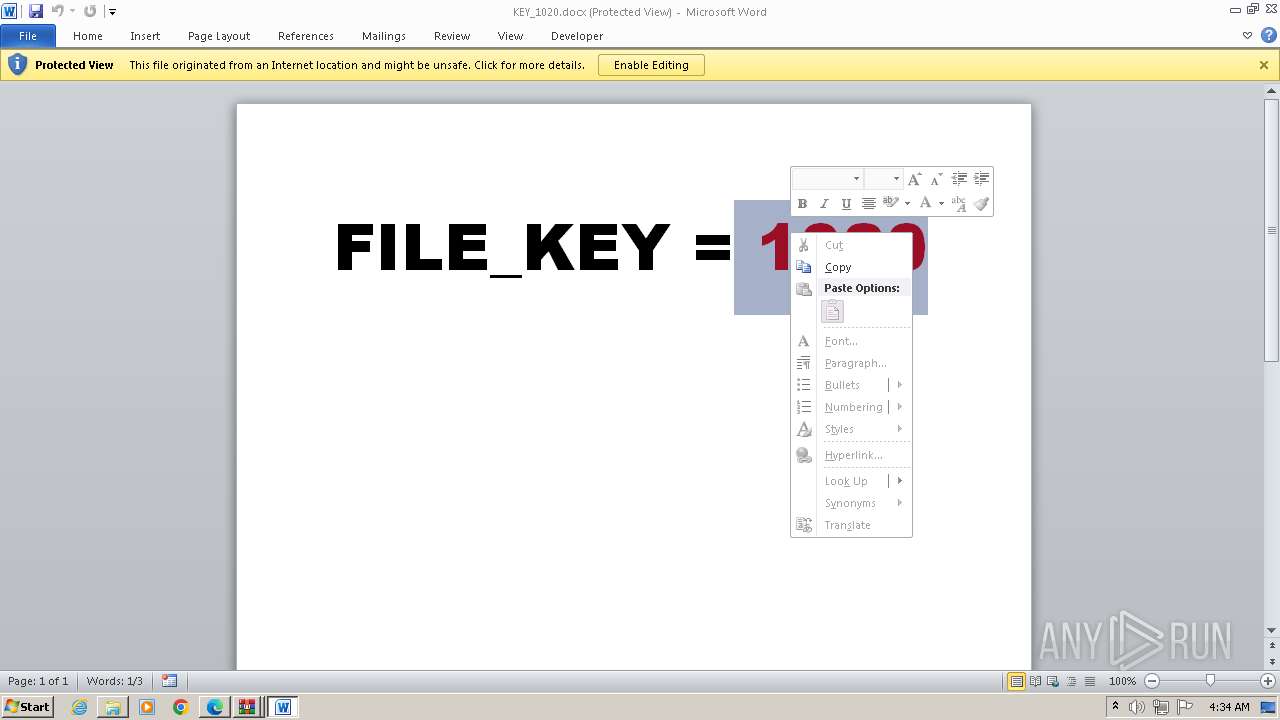Open the File tab
Viewport: 1280px width, 720px height.
pyautogui.click(x=28, y=36)
